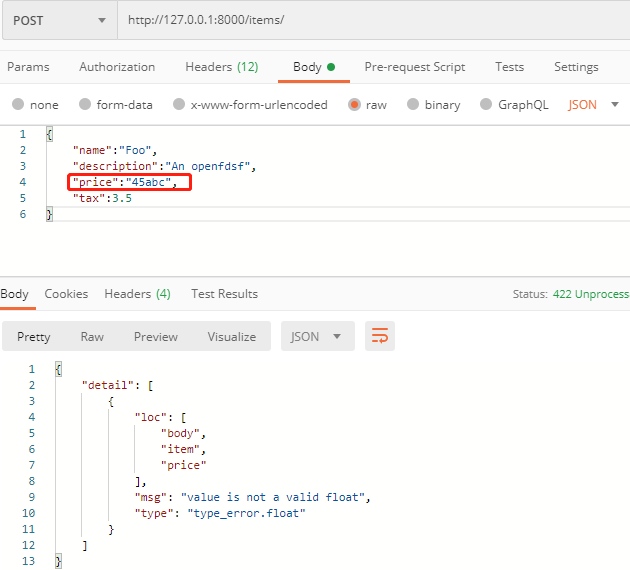This screenshot has width=630, height=570.
Task: Show the response Preview view
Action: click(156, 337)
